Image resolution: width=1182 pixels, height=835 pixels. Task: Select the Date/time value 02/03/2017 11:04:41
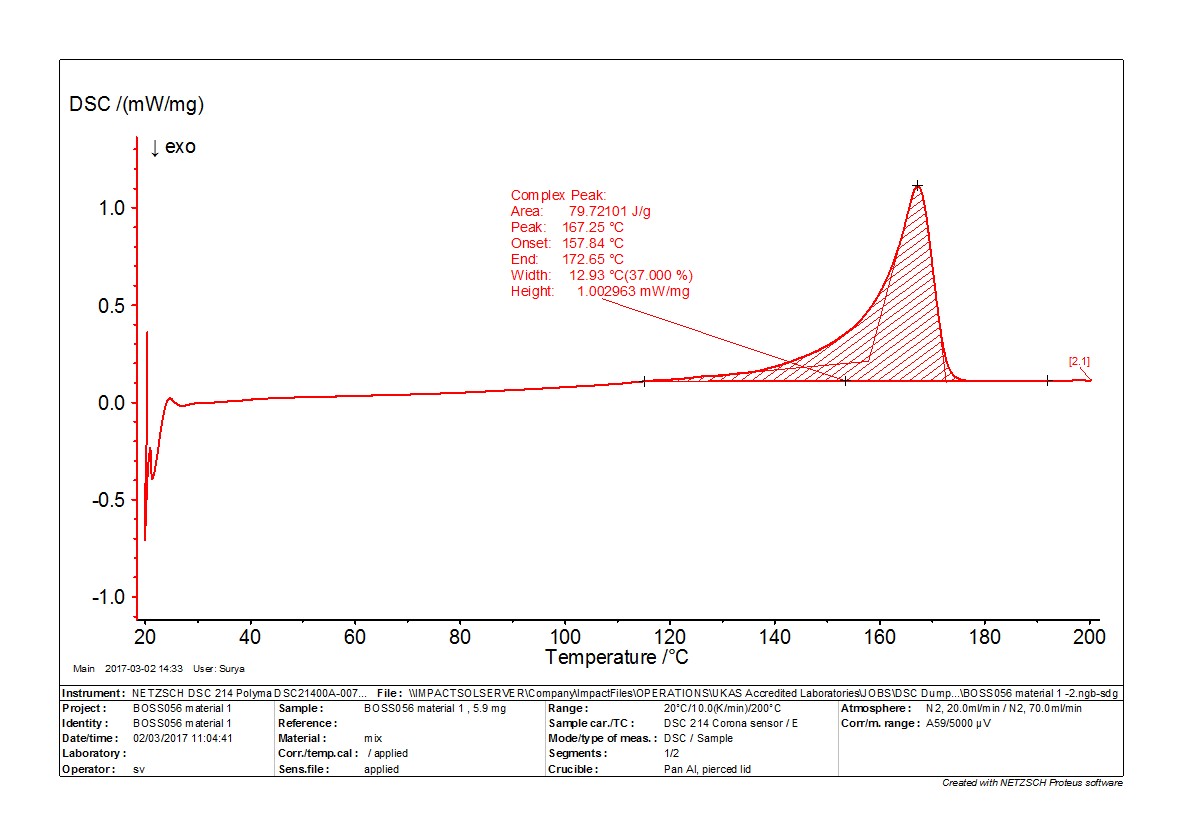point(182,739)
